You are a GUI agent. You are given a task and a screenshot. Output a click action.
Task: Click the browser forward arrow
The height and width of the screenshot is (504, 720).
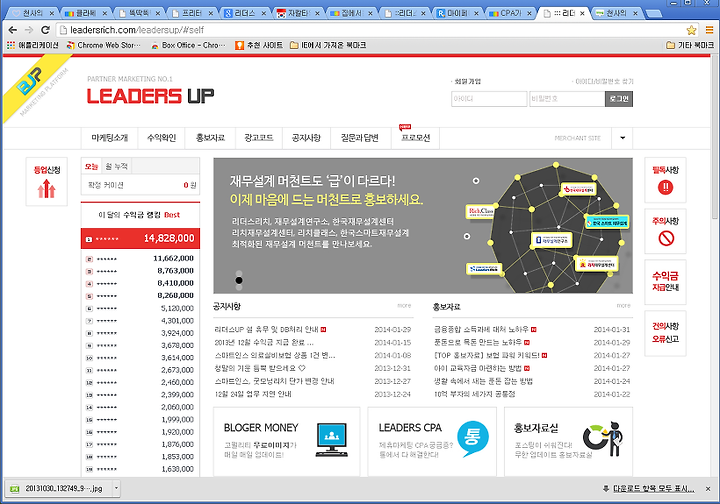click(29, 30)
